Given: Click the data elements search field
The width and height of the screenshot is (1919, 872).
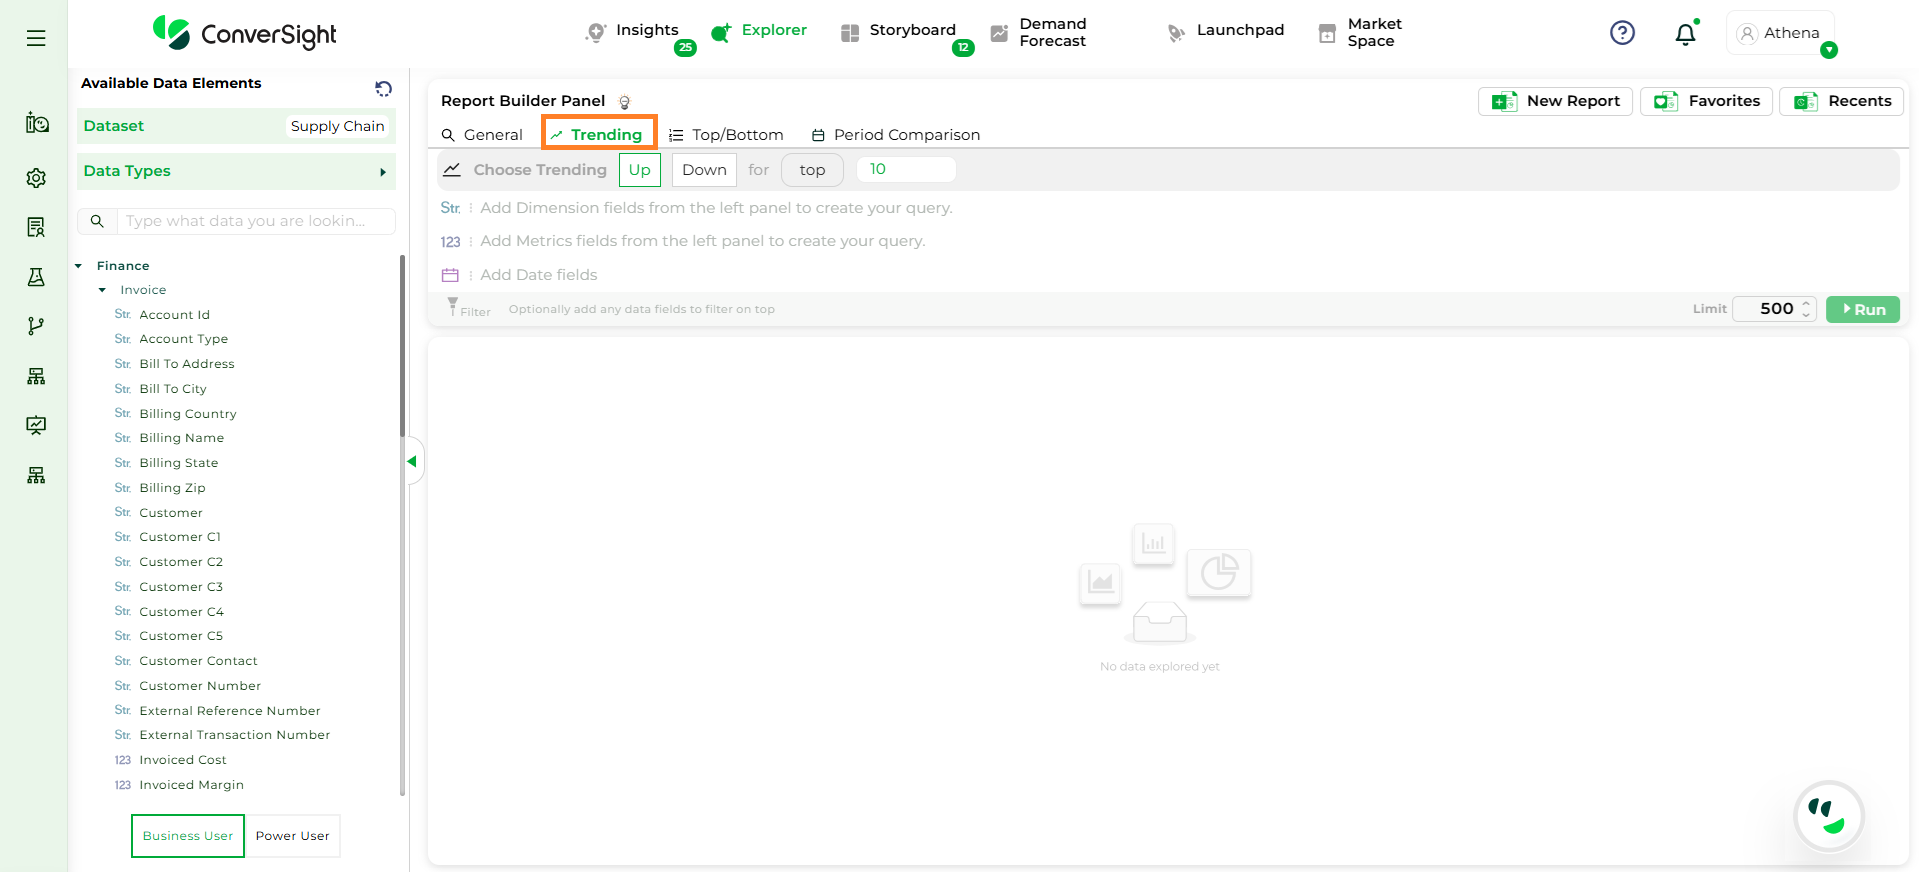Looking at the screenshot, I should tap(254, 221).
